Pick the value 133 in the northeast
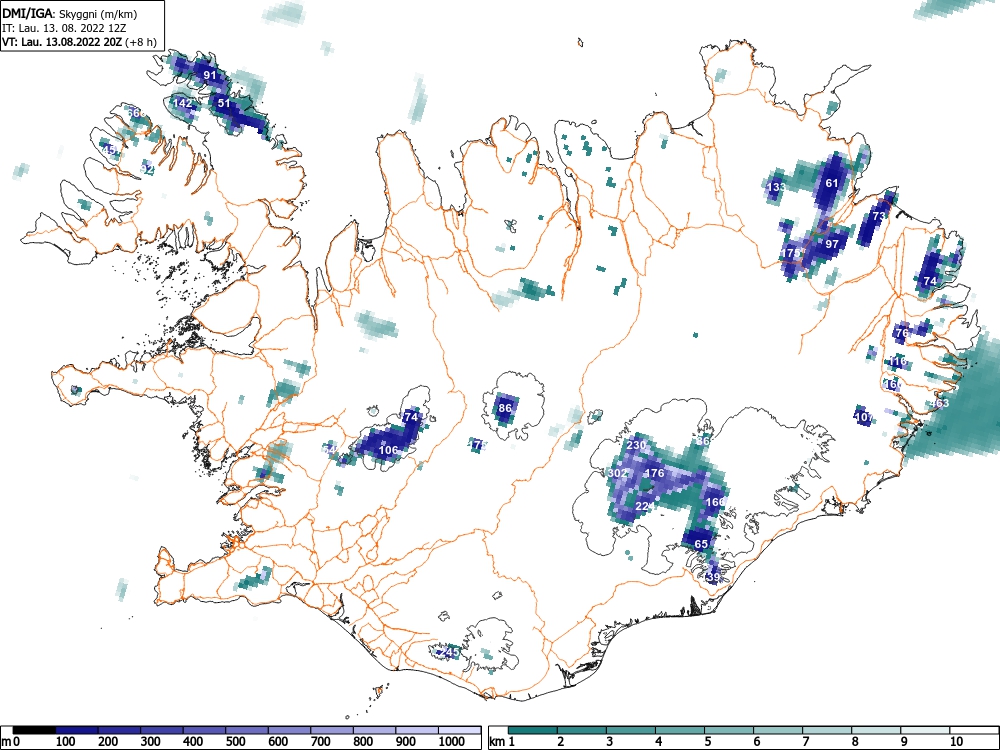This screenshot has height=750, width=1000. [776, 187]
